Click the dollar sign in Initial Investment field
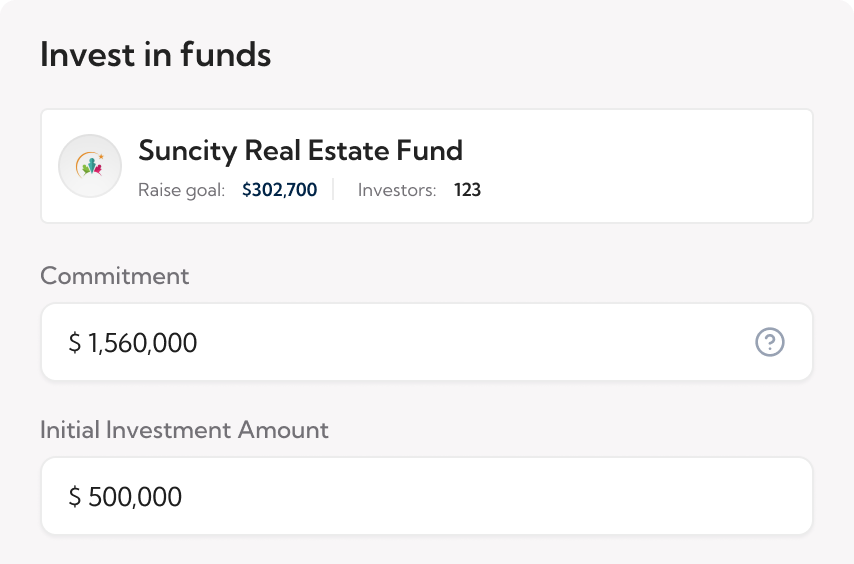Screen dimensions: 854x564 coord(75,497)
